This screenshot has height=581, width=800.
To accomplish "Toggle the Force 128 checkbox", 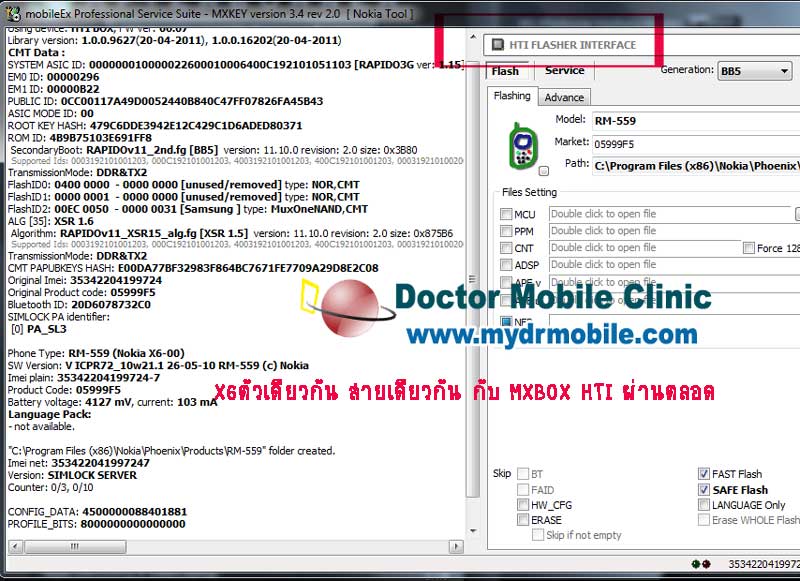I will click(x=748, y=248).
